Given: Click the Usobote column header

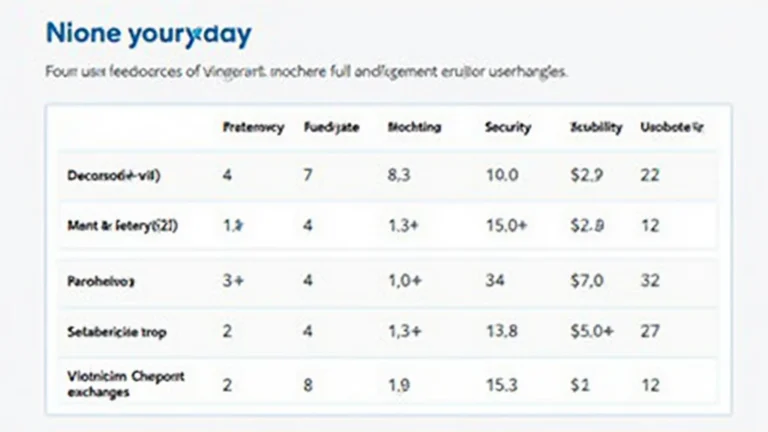Looking at the screenshot, I should tap(671, 128).
